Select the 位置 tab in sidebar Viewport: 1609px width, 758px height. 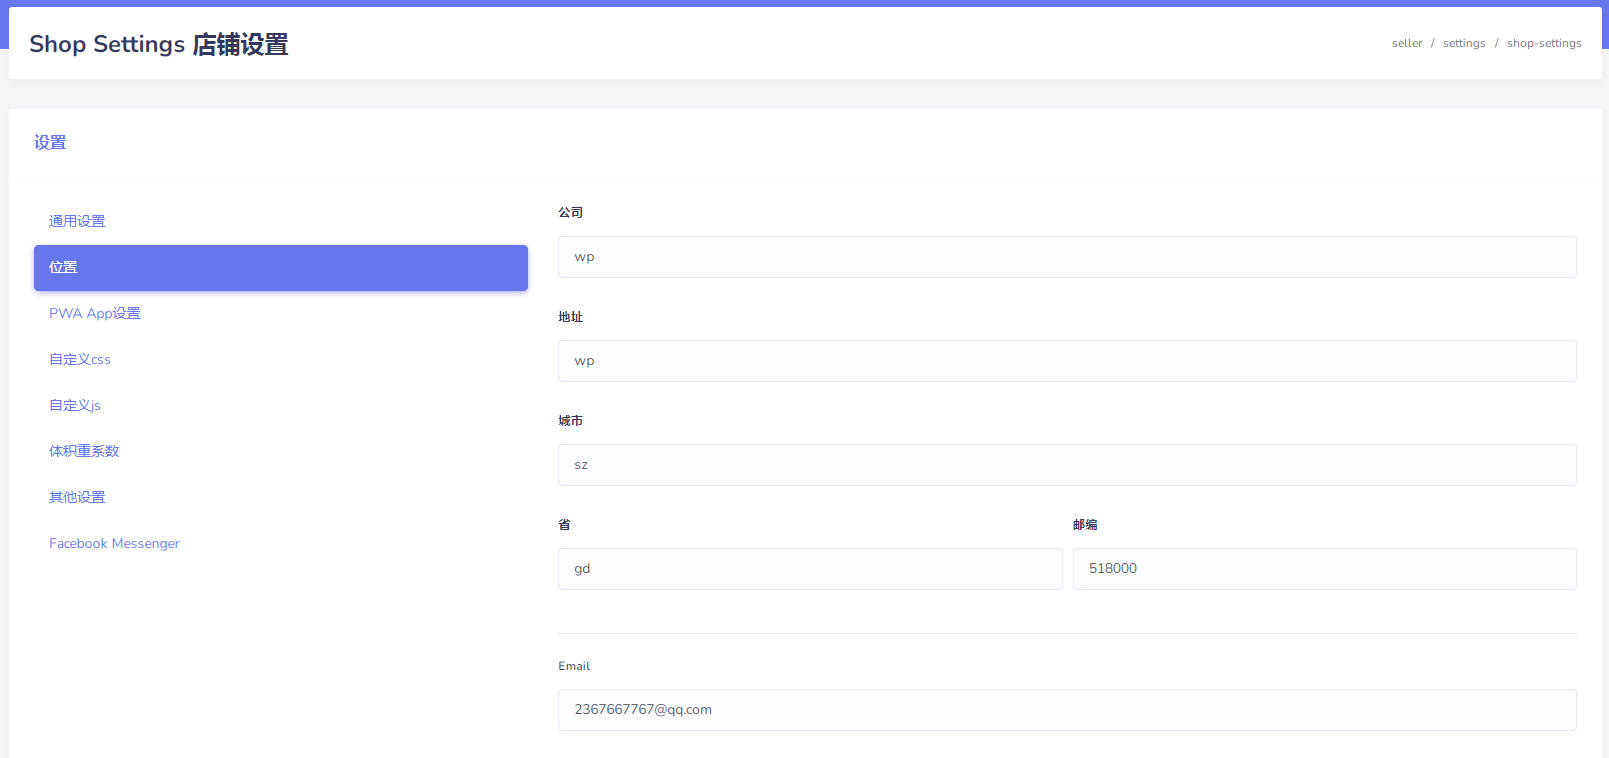point(280,268)
